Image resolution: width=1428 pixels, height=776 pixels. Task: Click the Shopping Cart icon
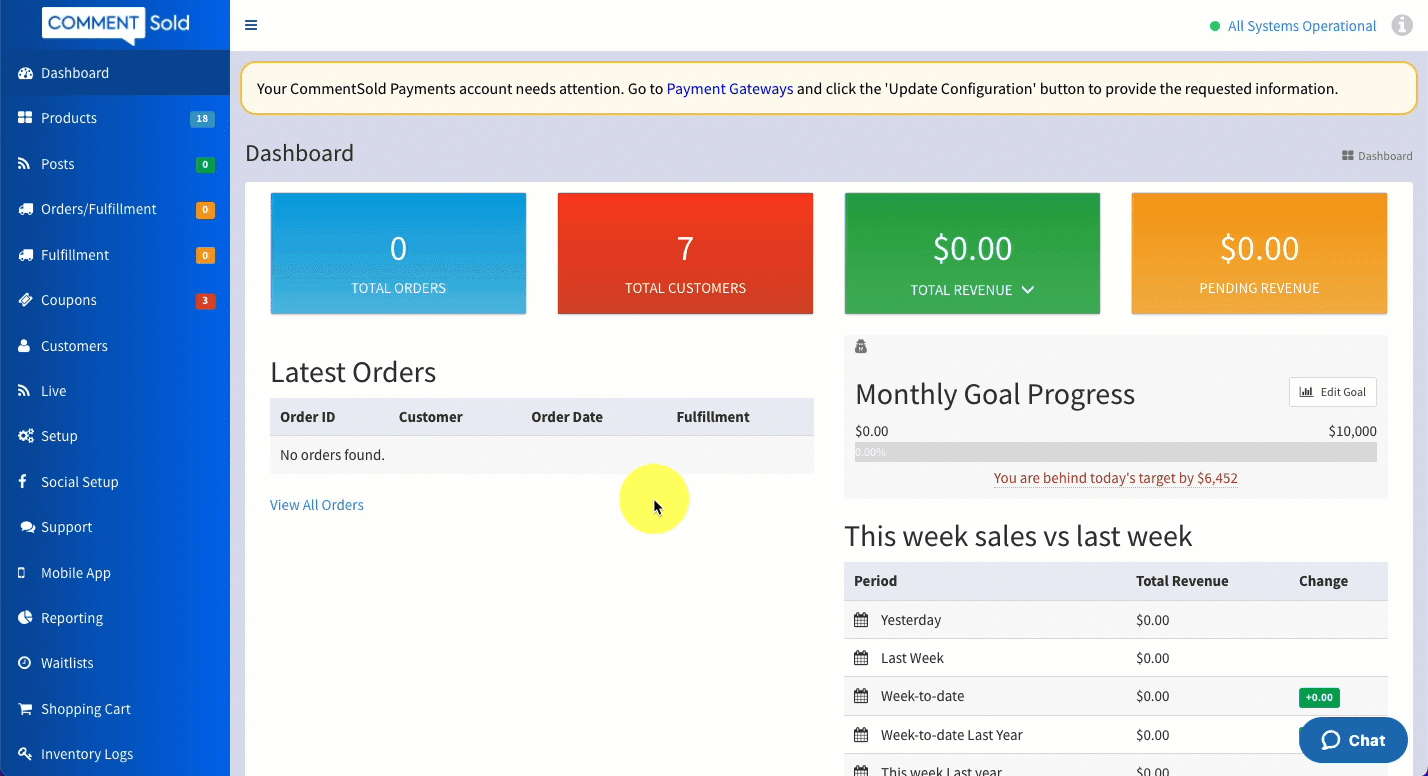(x=25, y=709)
